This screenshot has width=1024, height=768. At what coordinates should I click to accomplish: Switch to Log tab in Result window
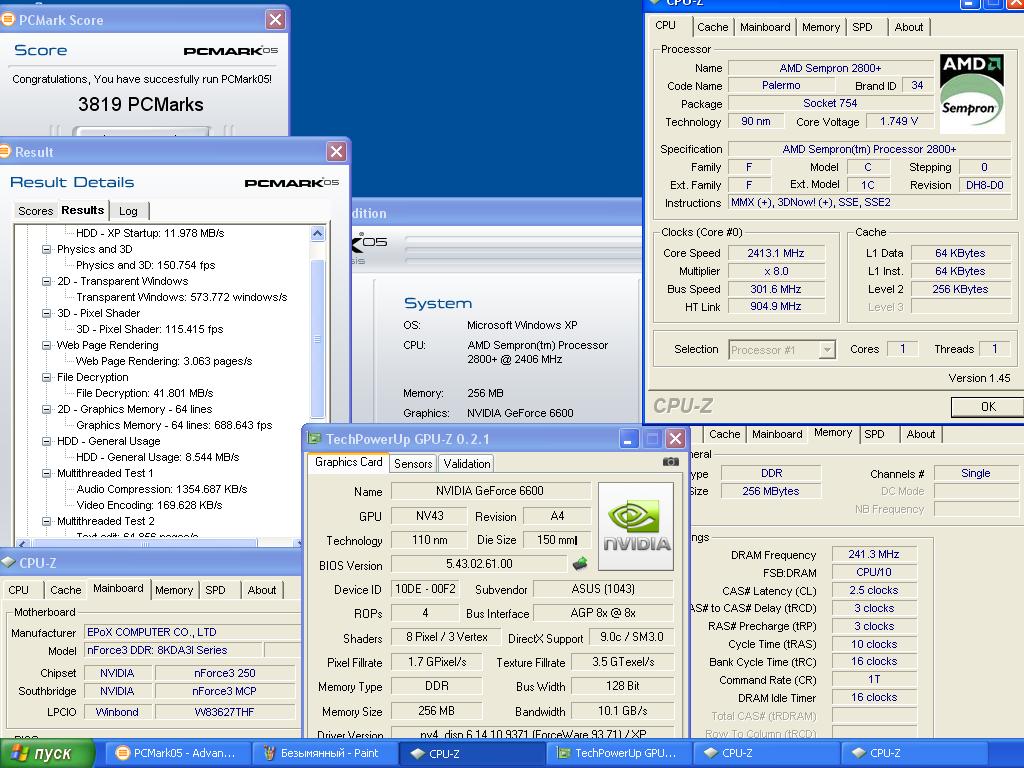click(x=129, y=211)
